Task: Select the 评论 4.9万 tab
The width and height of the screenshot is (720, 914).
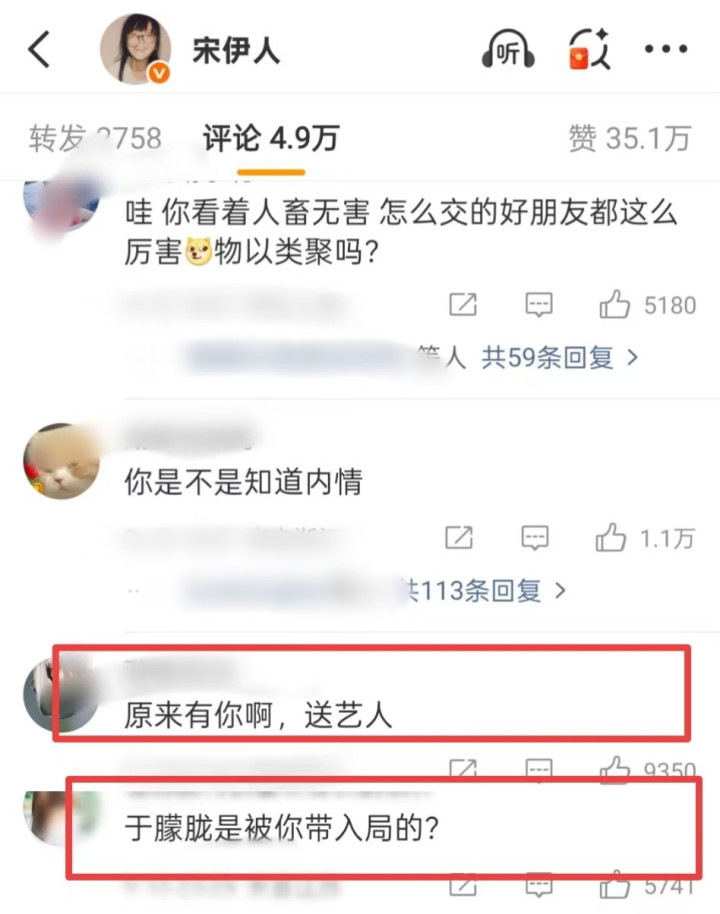Action: (x=271, y=139)
